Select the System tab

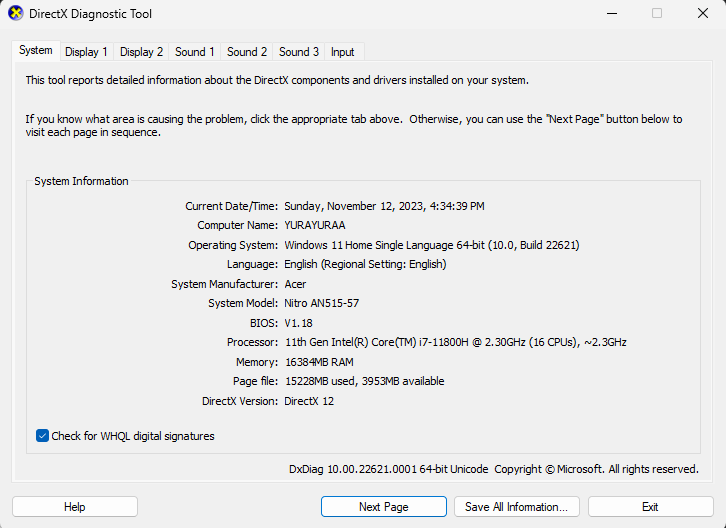[x=36, y=50]
